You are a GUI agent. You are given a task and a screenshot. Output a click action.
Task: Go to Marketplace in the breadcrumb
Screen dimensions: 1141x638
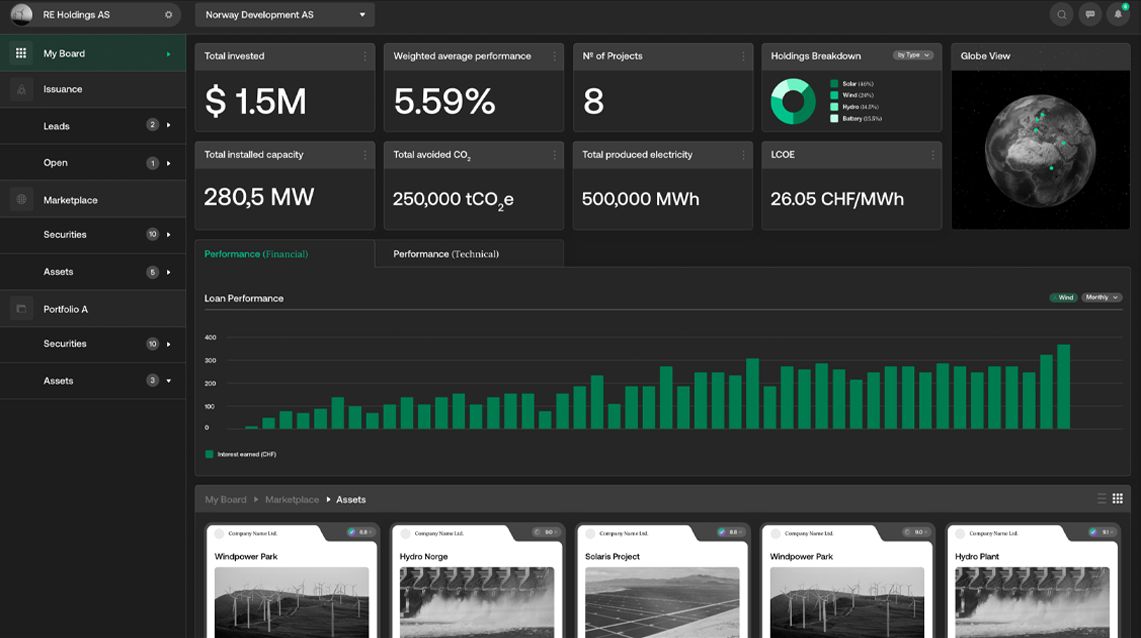[x=292, y=499]
